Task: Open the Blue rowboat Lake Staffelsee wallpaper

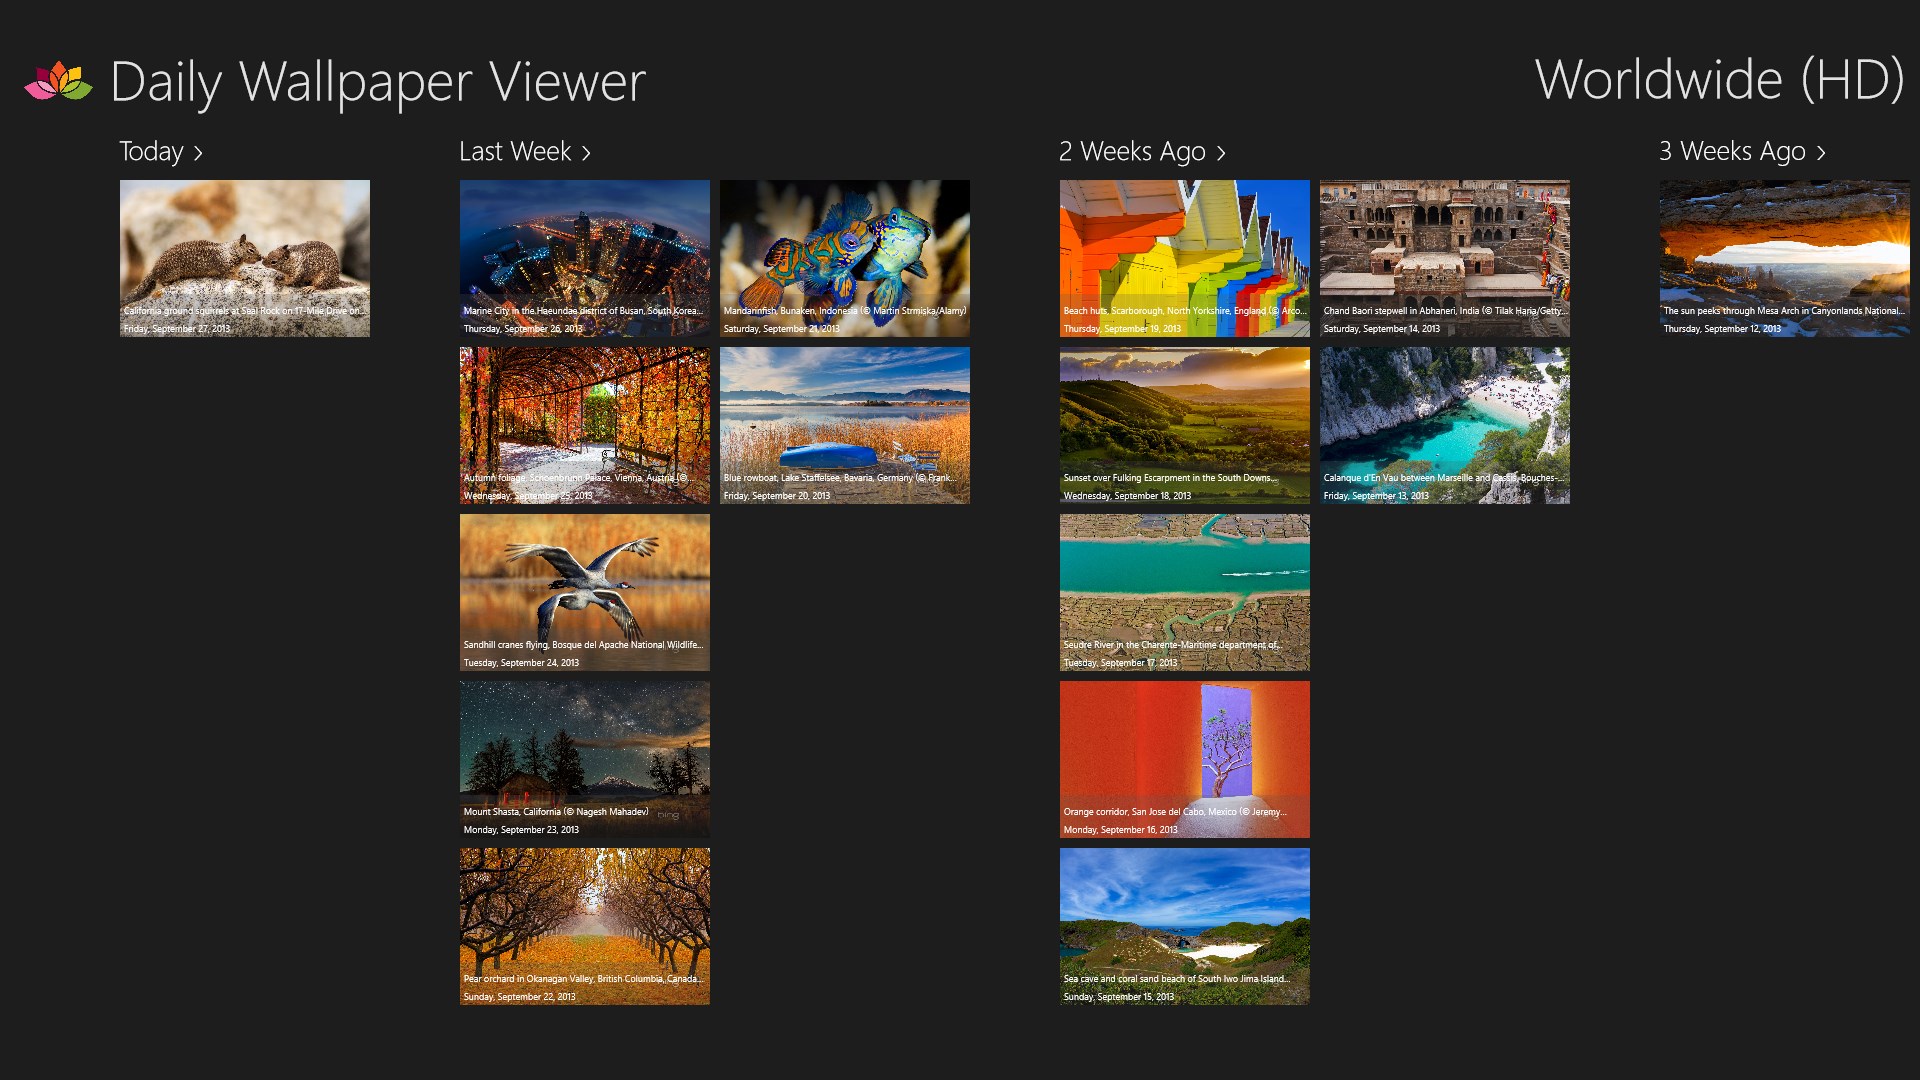Action: [x=845, y=425]
